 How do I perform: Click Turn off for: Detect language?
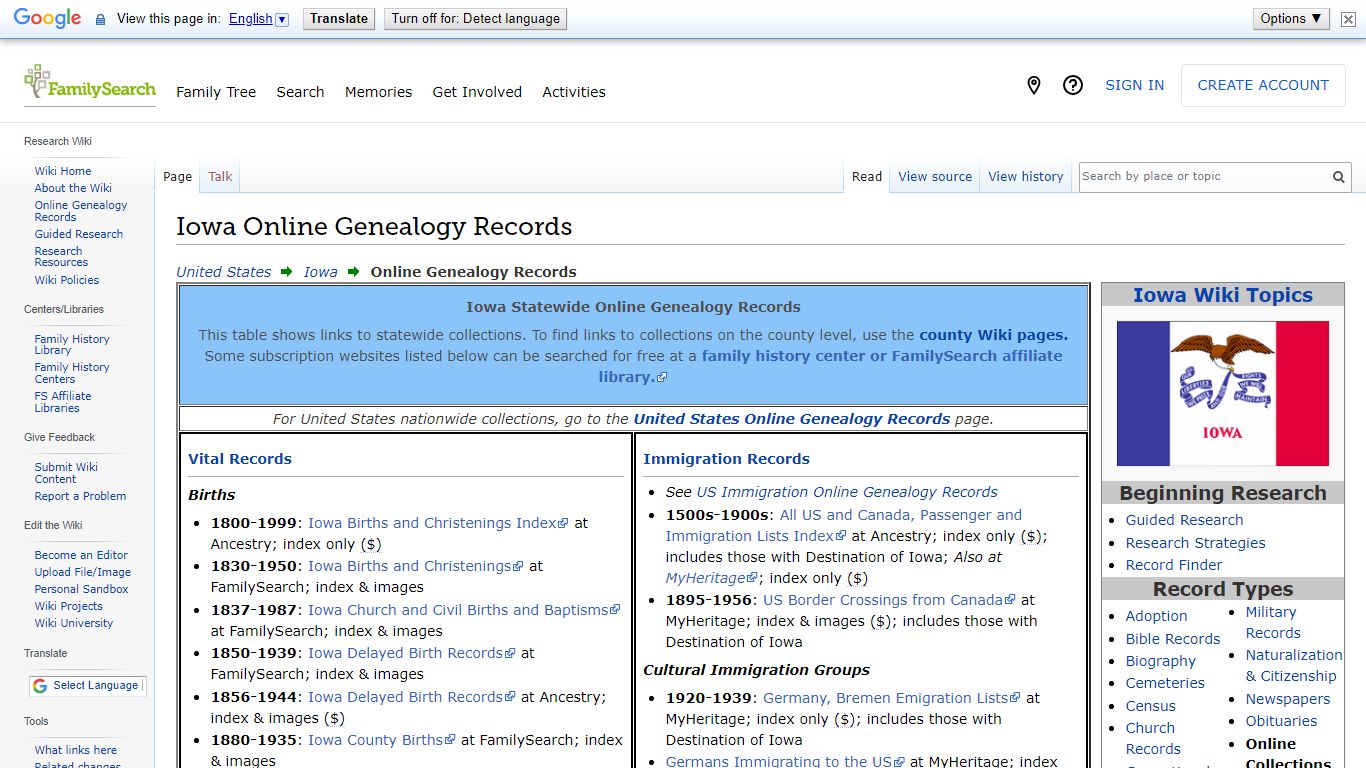point(476,19)
